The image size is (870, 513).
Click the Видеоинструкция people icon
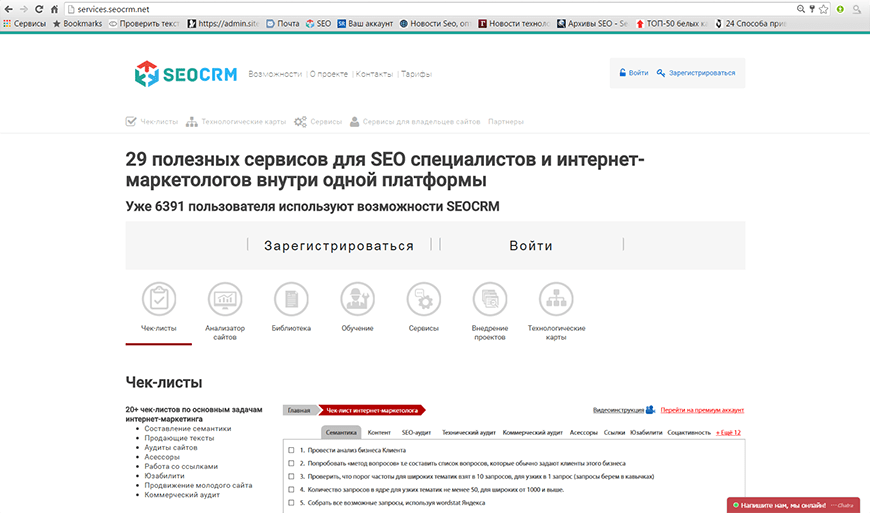650,410
